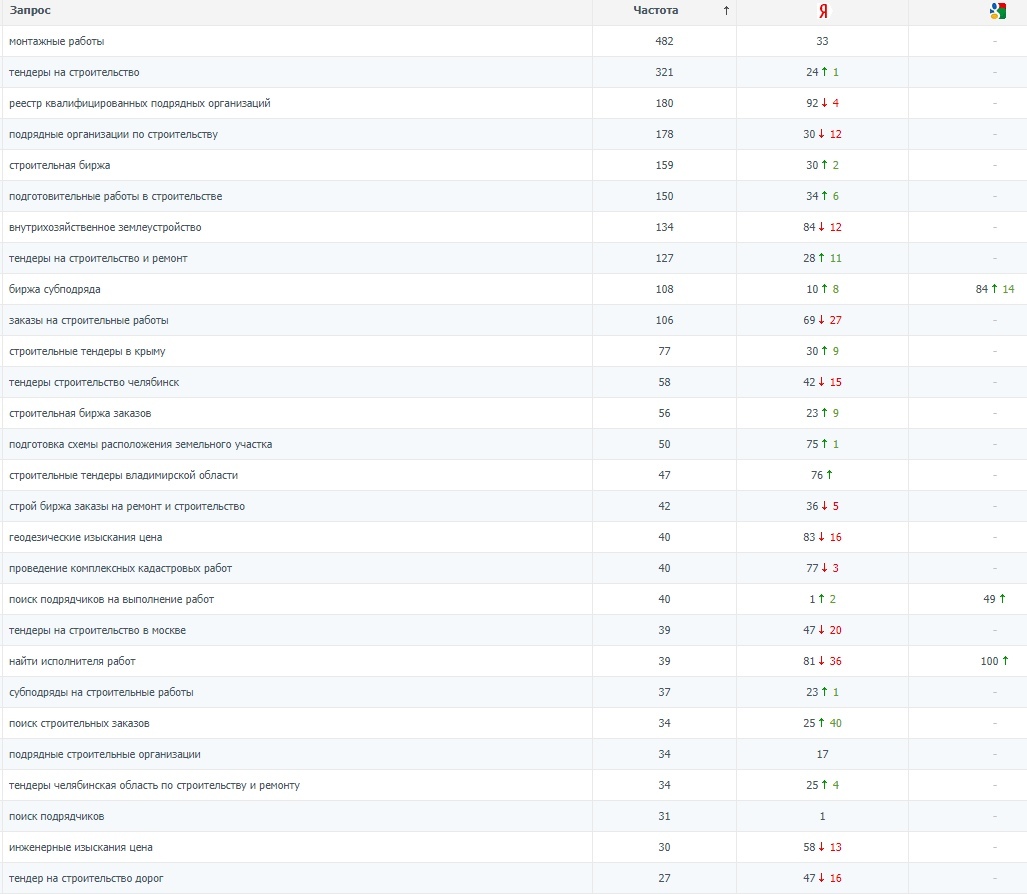Click 'подготовка схемы расположения земельного участка' query
Screen dimensions: 1027x894
click(x=140, y=444)
